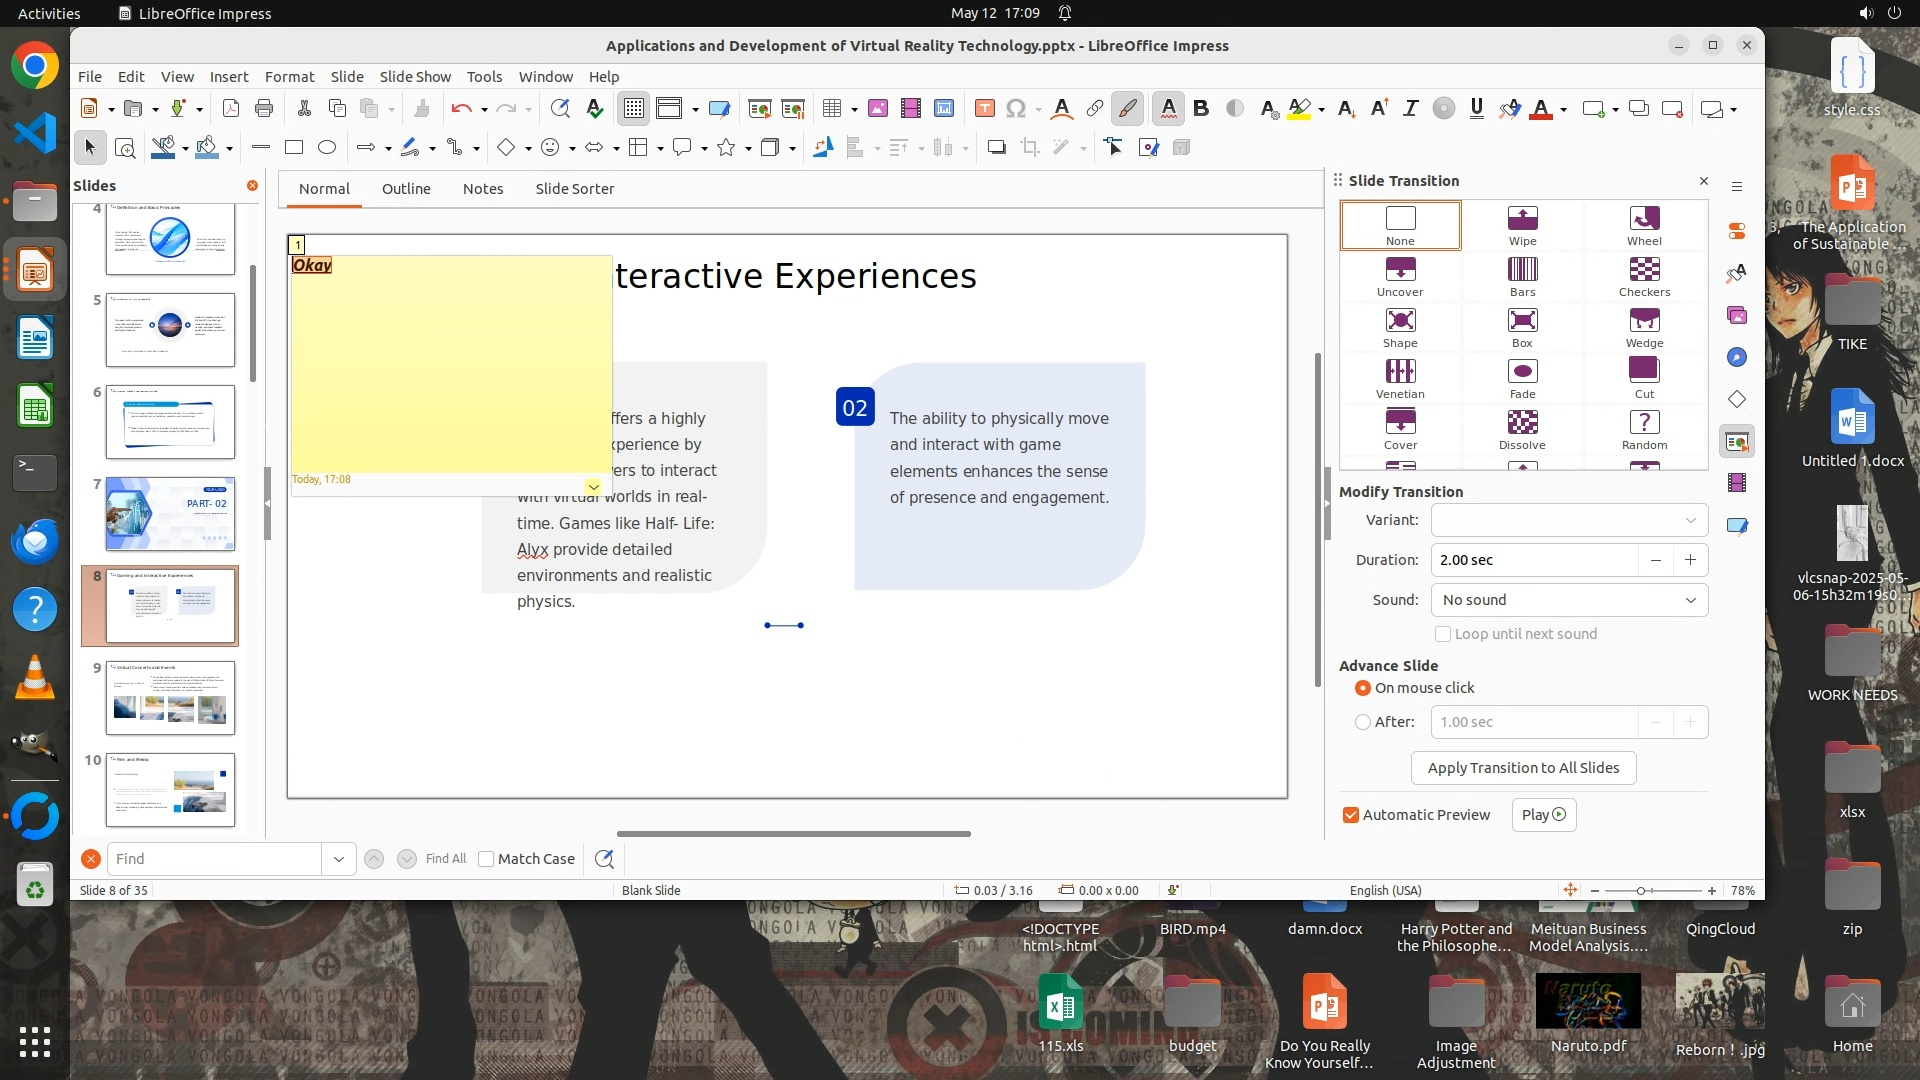Viewport: 1920px width, 1080px height.
Task: Select the After advance slide radio button
Action: point(1363,722)
